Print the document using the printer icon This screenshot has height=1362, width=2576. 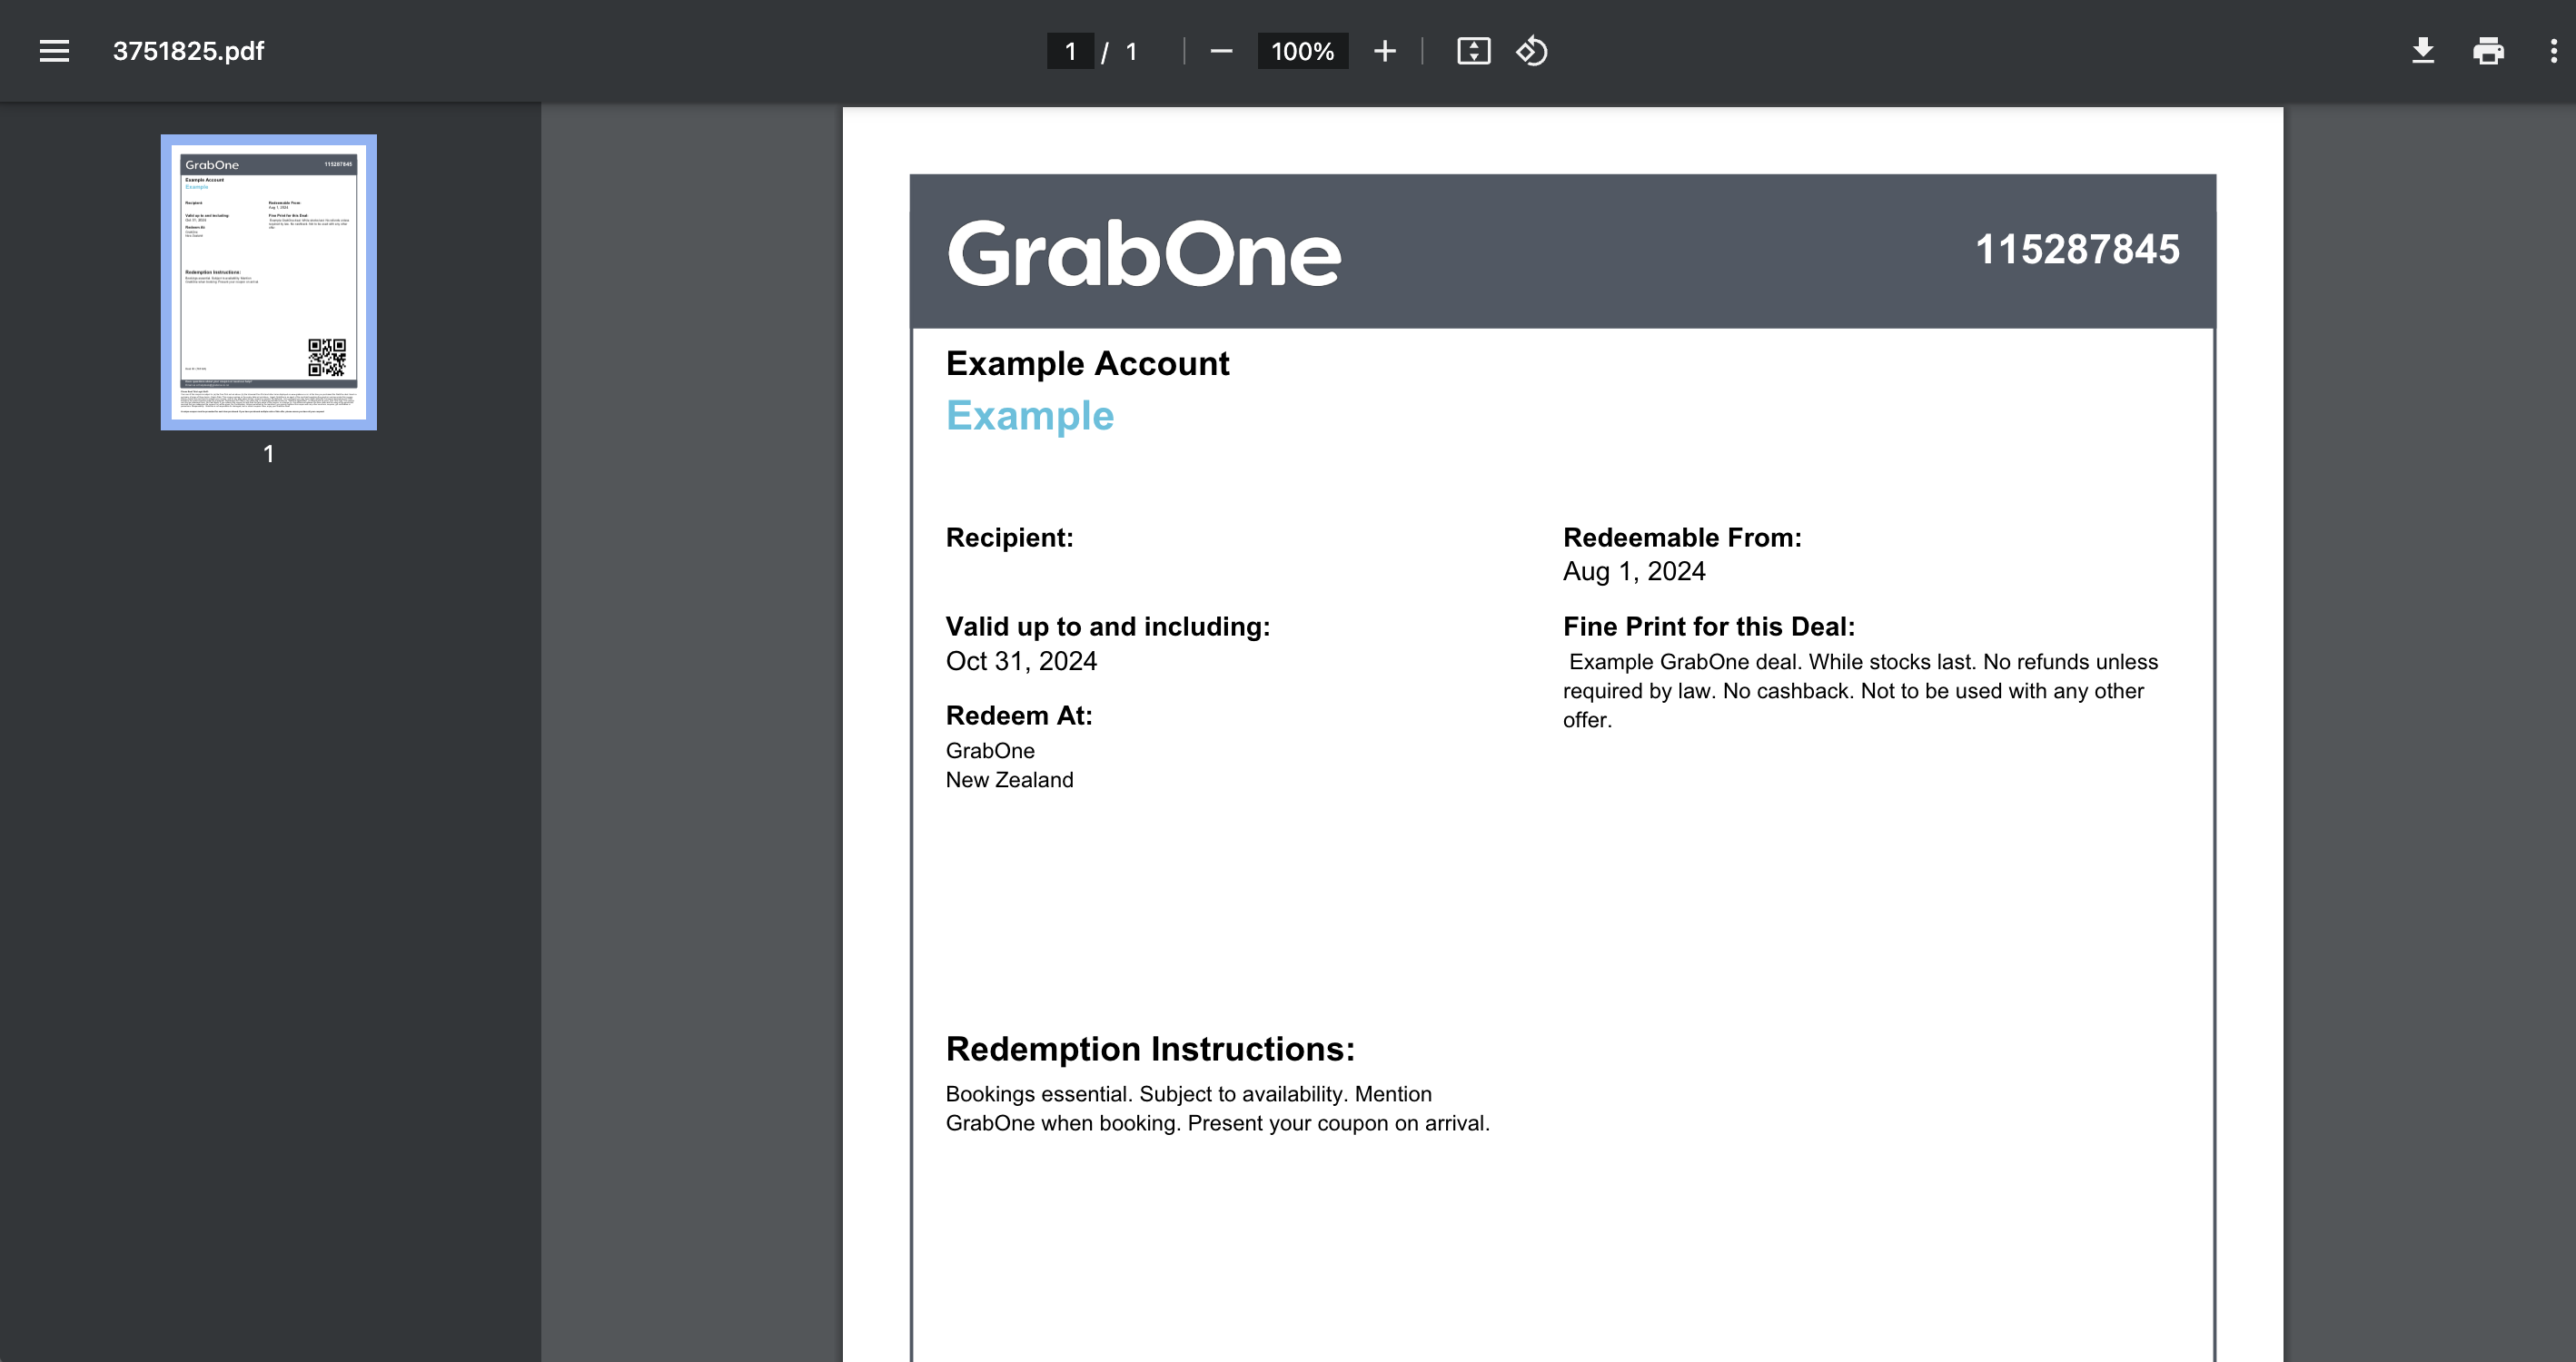click(x=2488, y=51)
